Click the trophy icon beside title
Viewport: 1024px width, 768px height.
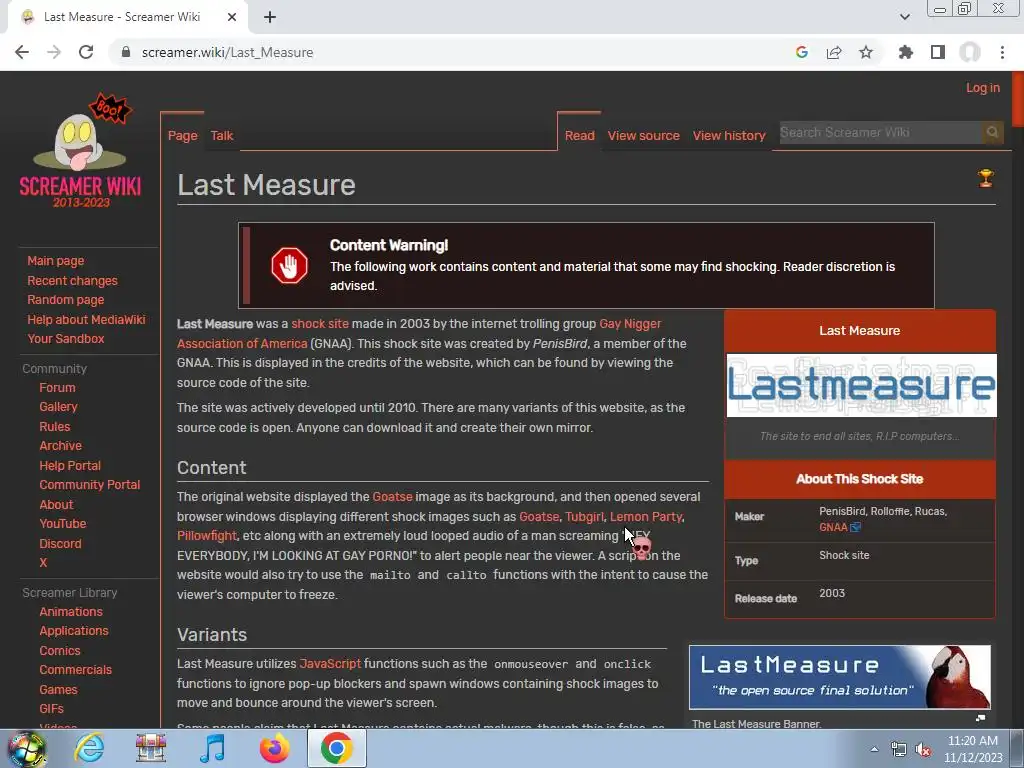[x=985, y=178]
